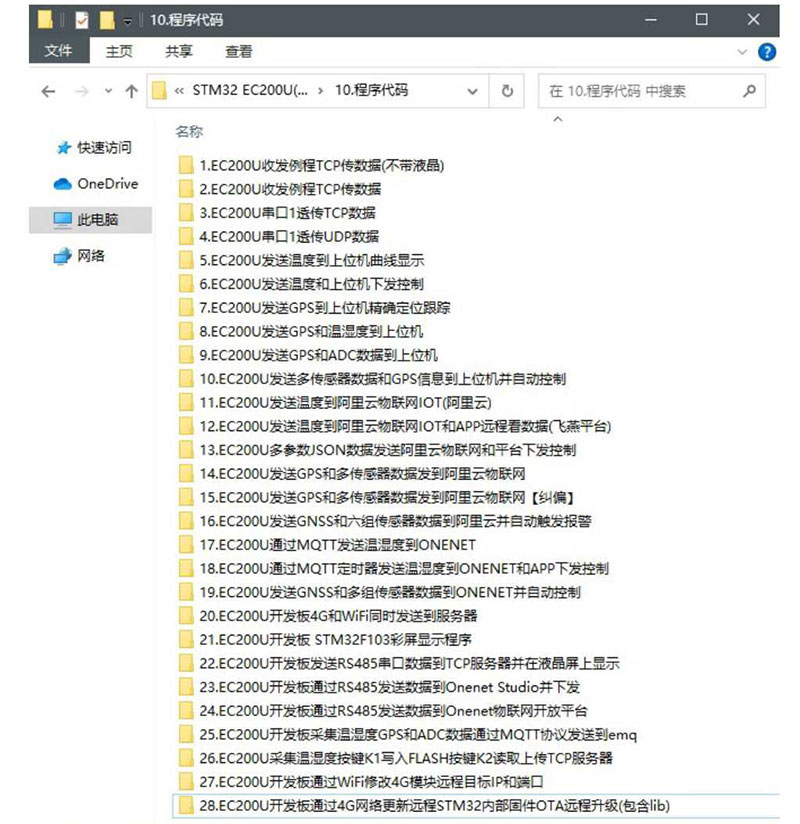Image resolution: width=800 pixels, height=824 pixels.
Task: Click folder icon of 14.EC200U发送GPS和多传感器数据
Action: point(186,473)
